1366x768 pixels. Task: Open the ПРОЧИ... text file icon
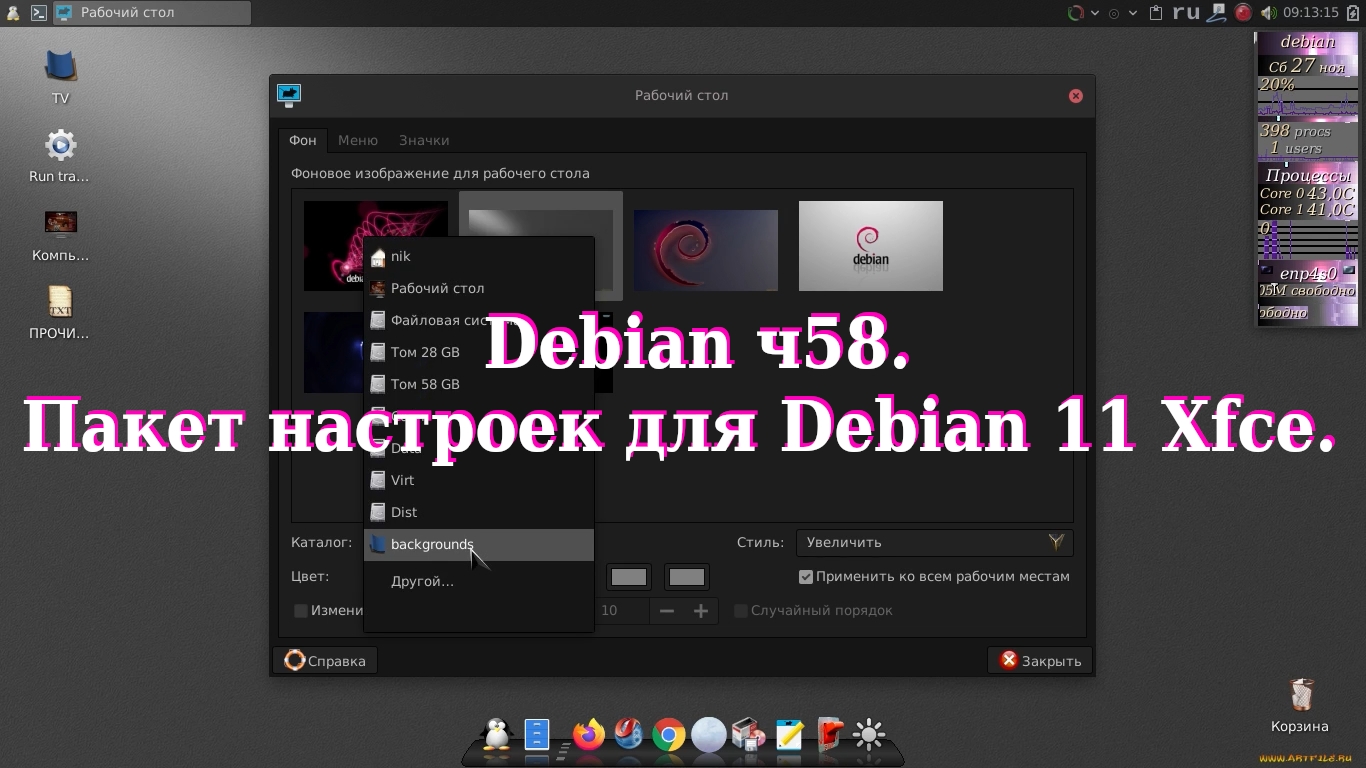coord(60,312)
